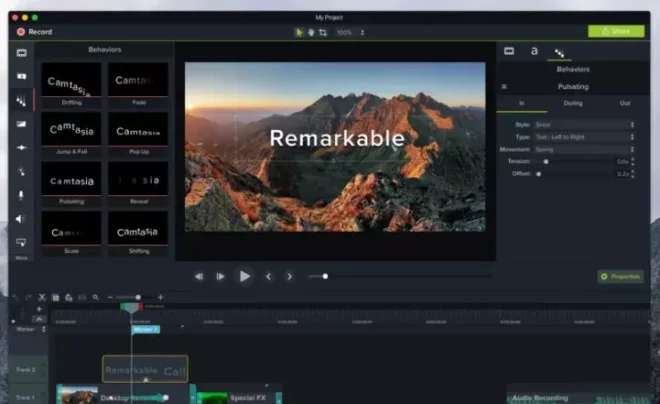The width and height of the screenshot is (660, 404).
Task: Select the Out tab
Action: pos(625,103)
